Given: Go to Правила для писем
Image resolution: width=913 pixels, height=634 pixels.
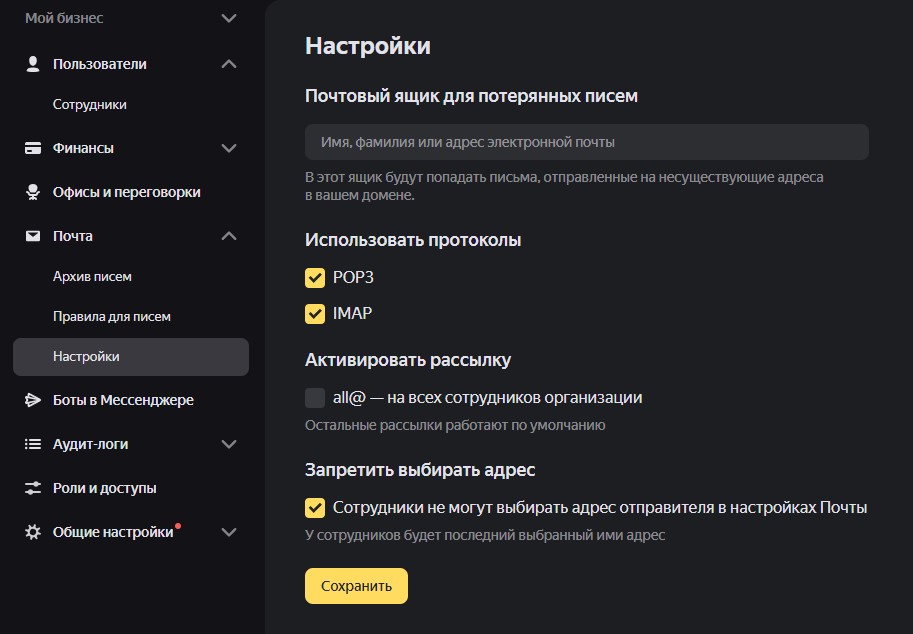Looking at the screenshot, I should click(112, 317).
